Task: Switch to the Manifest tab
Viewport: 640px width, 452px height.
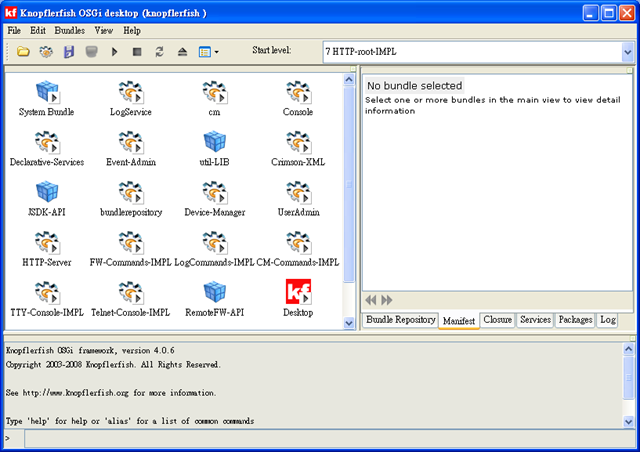Action: point(459,321)
